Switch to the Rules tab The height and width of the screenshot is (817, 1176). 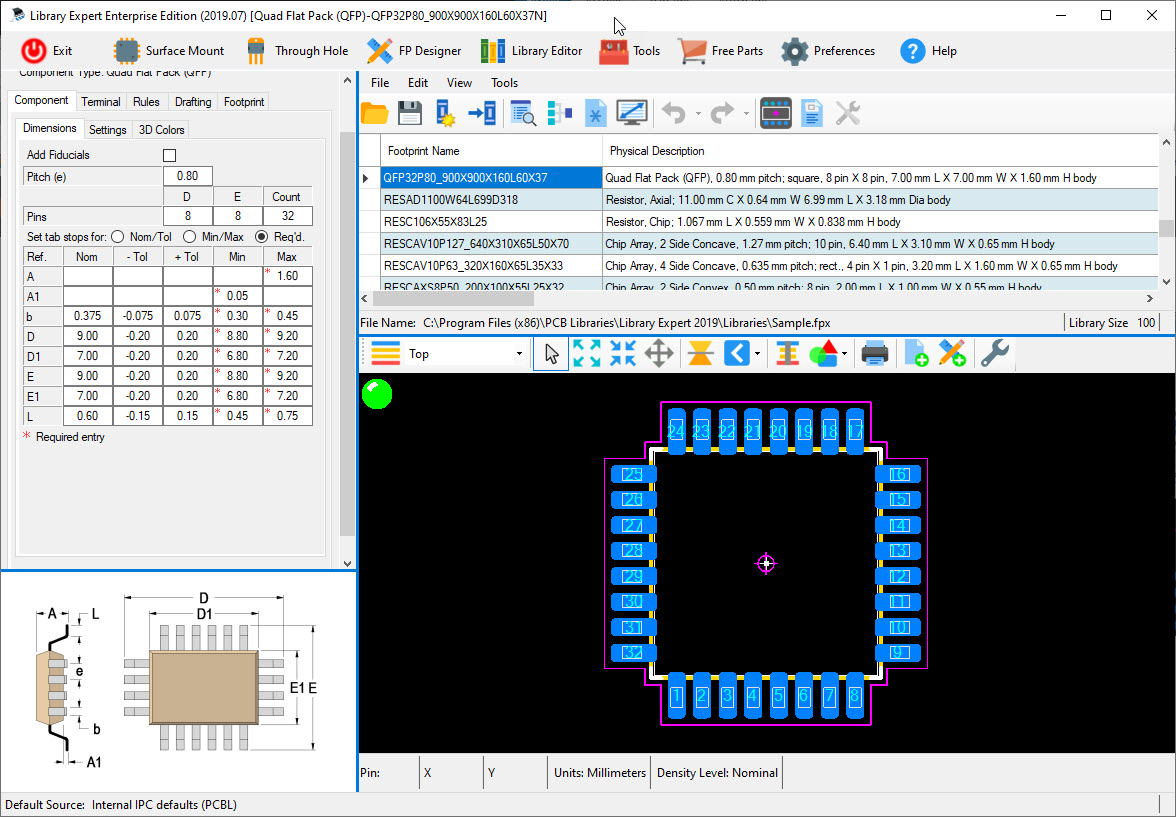coord(146,102)
